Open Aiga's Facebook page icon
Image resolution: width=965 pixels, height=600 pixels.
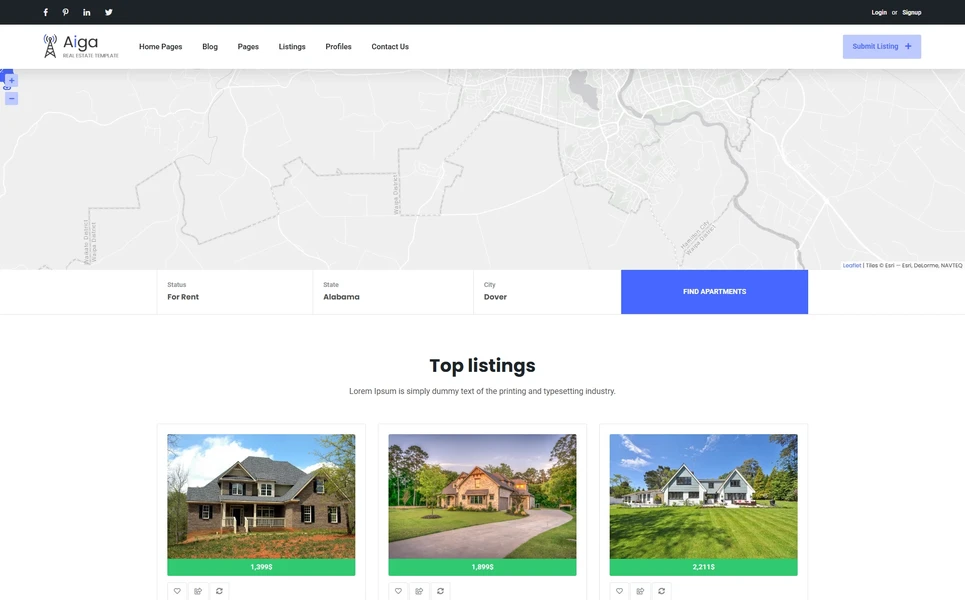tap(44, 12)
